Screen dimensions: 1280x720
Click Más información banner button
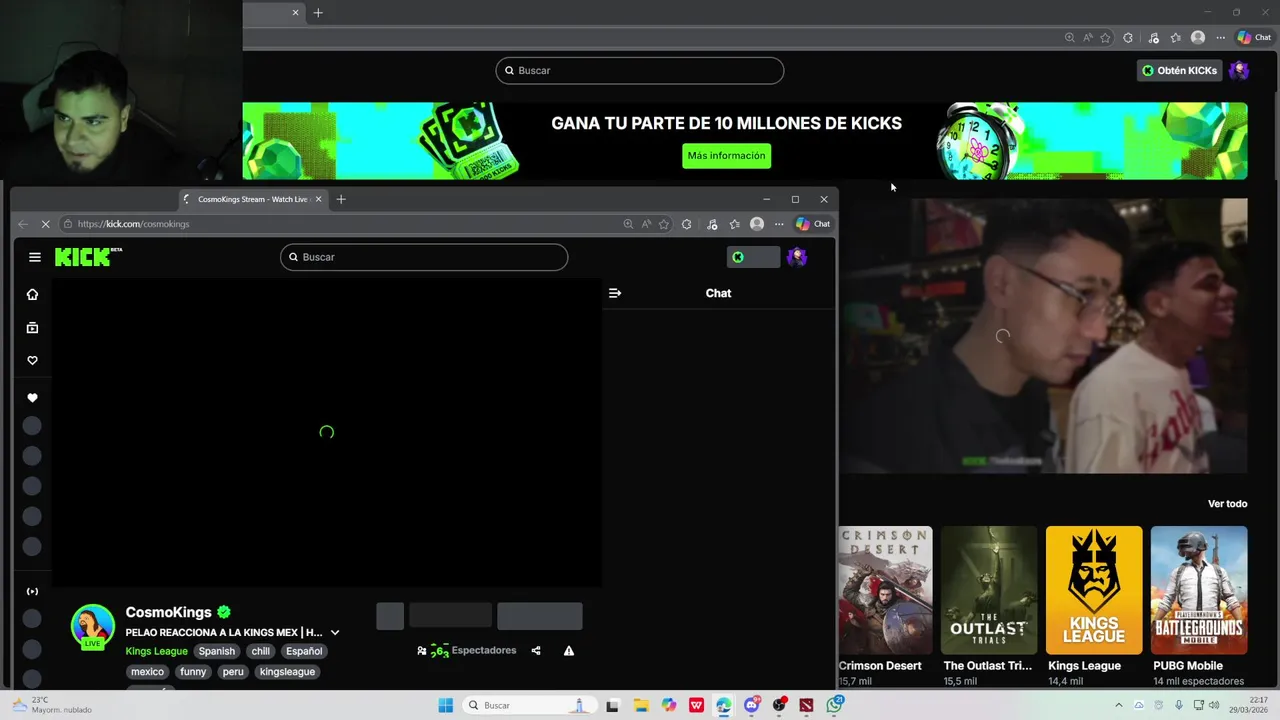[726, 156]
